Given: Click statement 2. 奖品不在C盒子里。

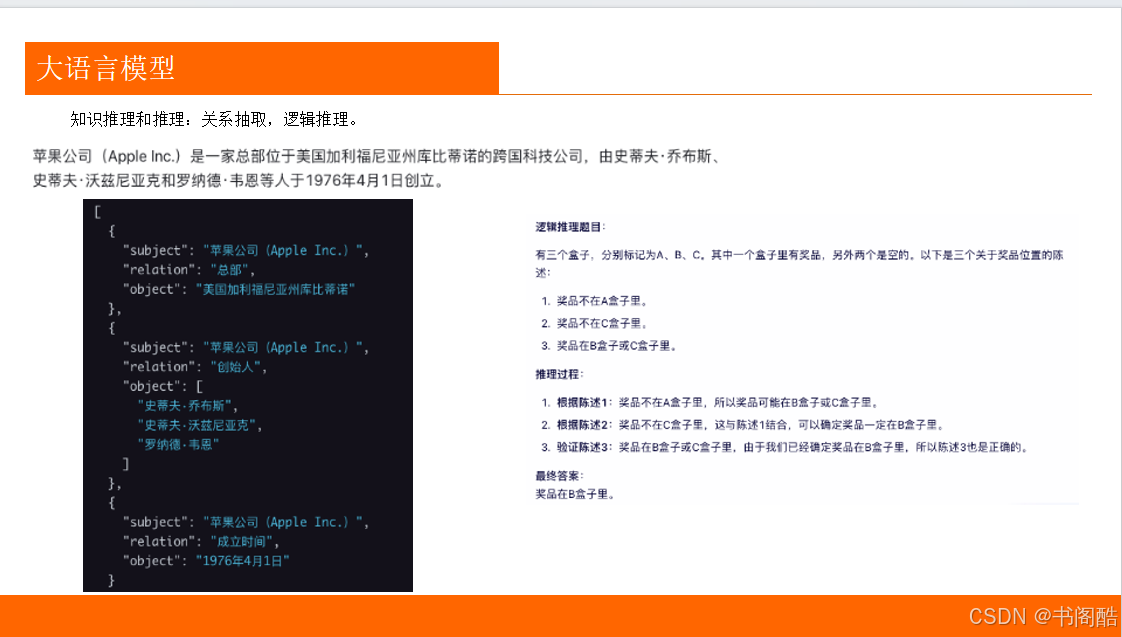Looking at the screenshot, I should 595,324.
